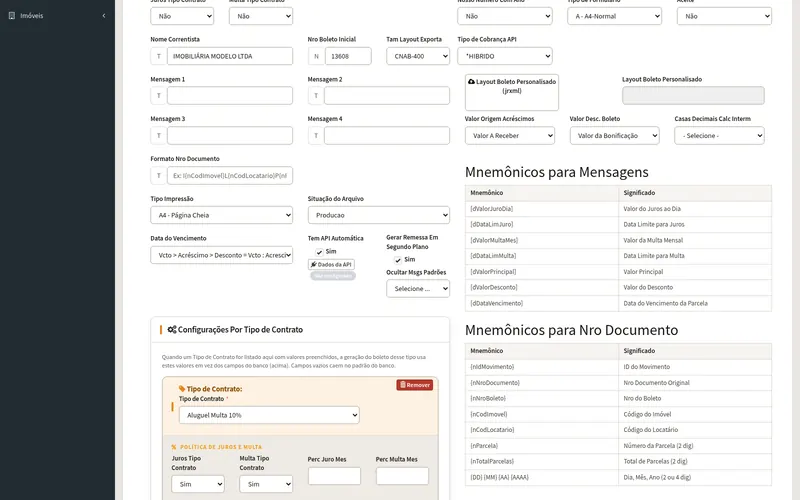Click the percent icon of Política de Juros e Multa
This screenshot has height=500, width=800.
pos(173,447)
